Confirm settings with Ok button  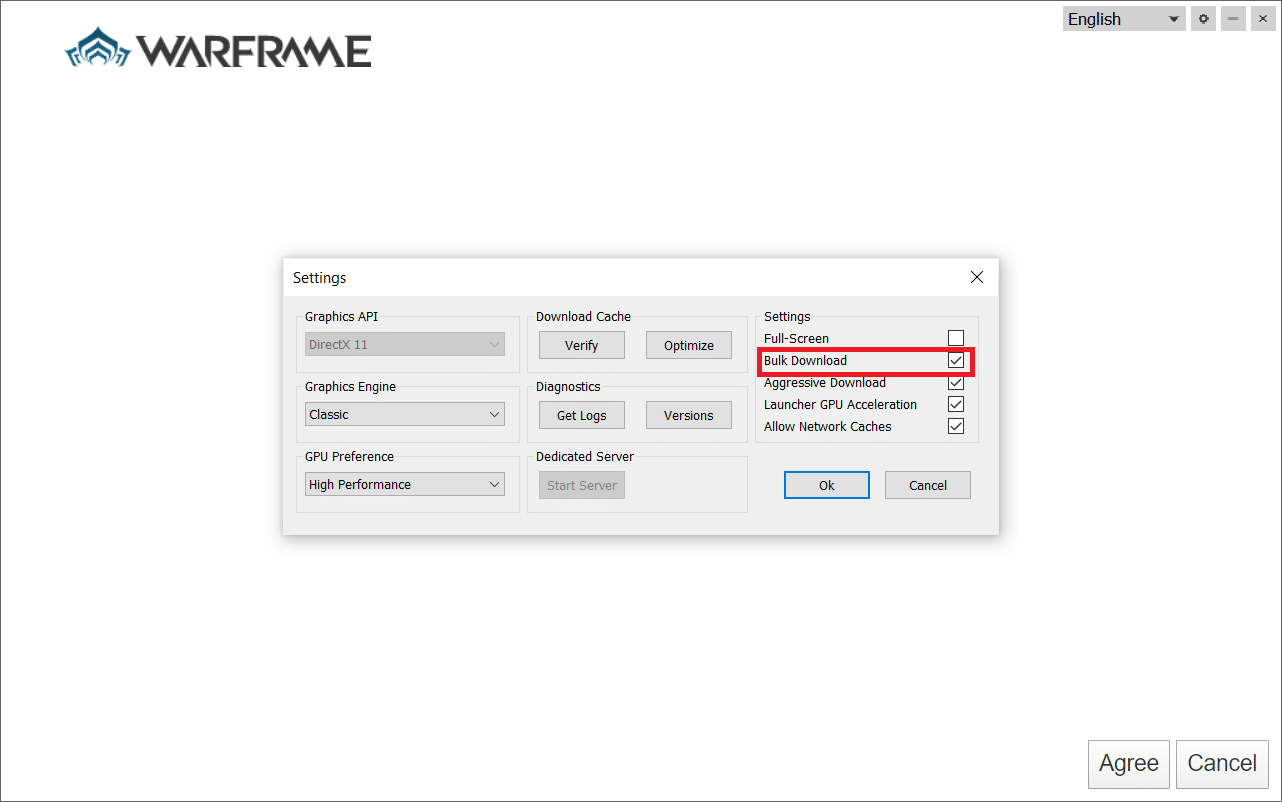pyautogui.click(x=827, y=485)
